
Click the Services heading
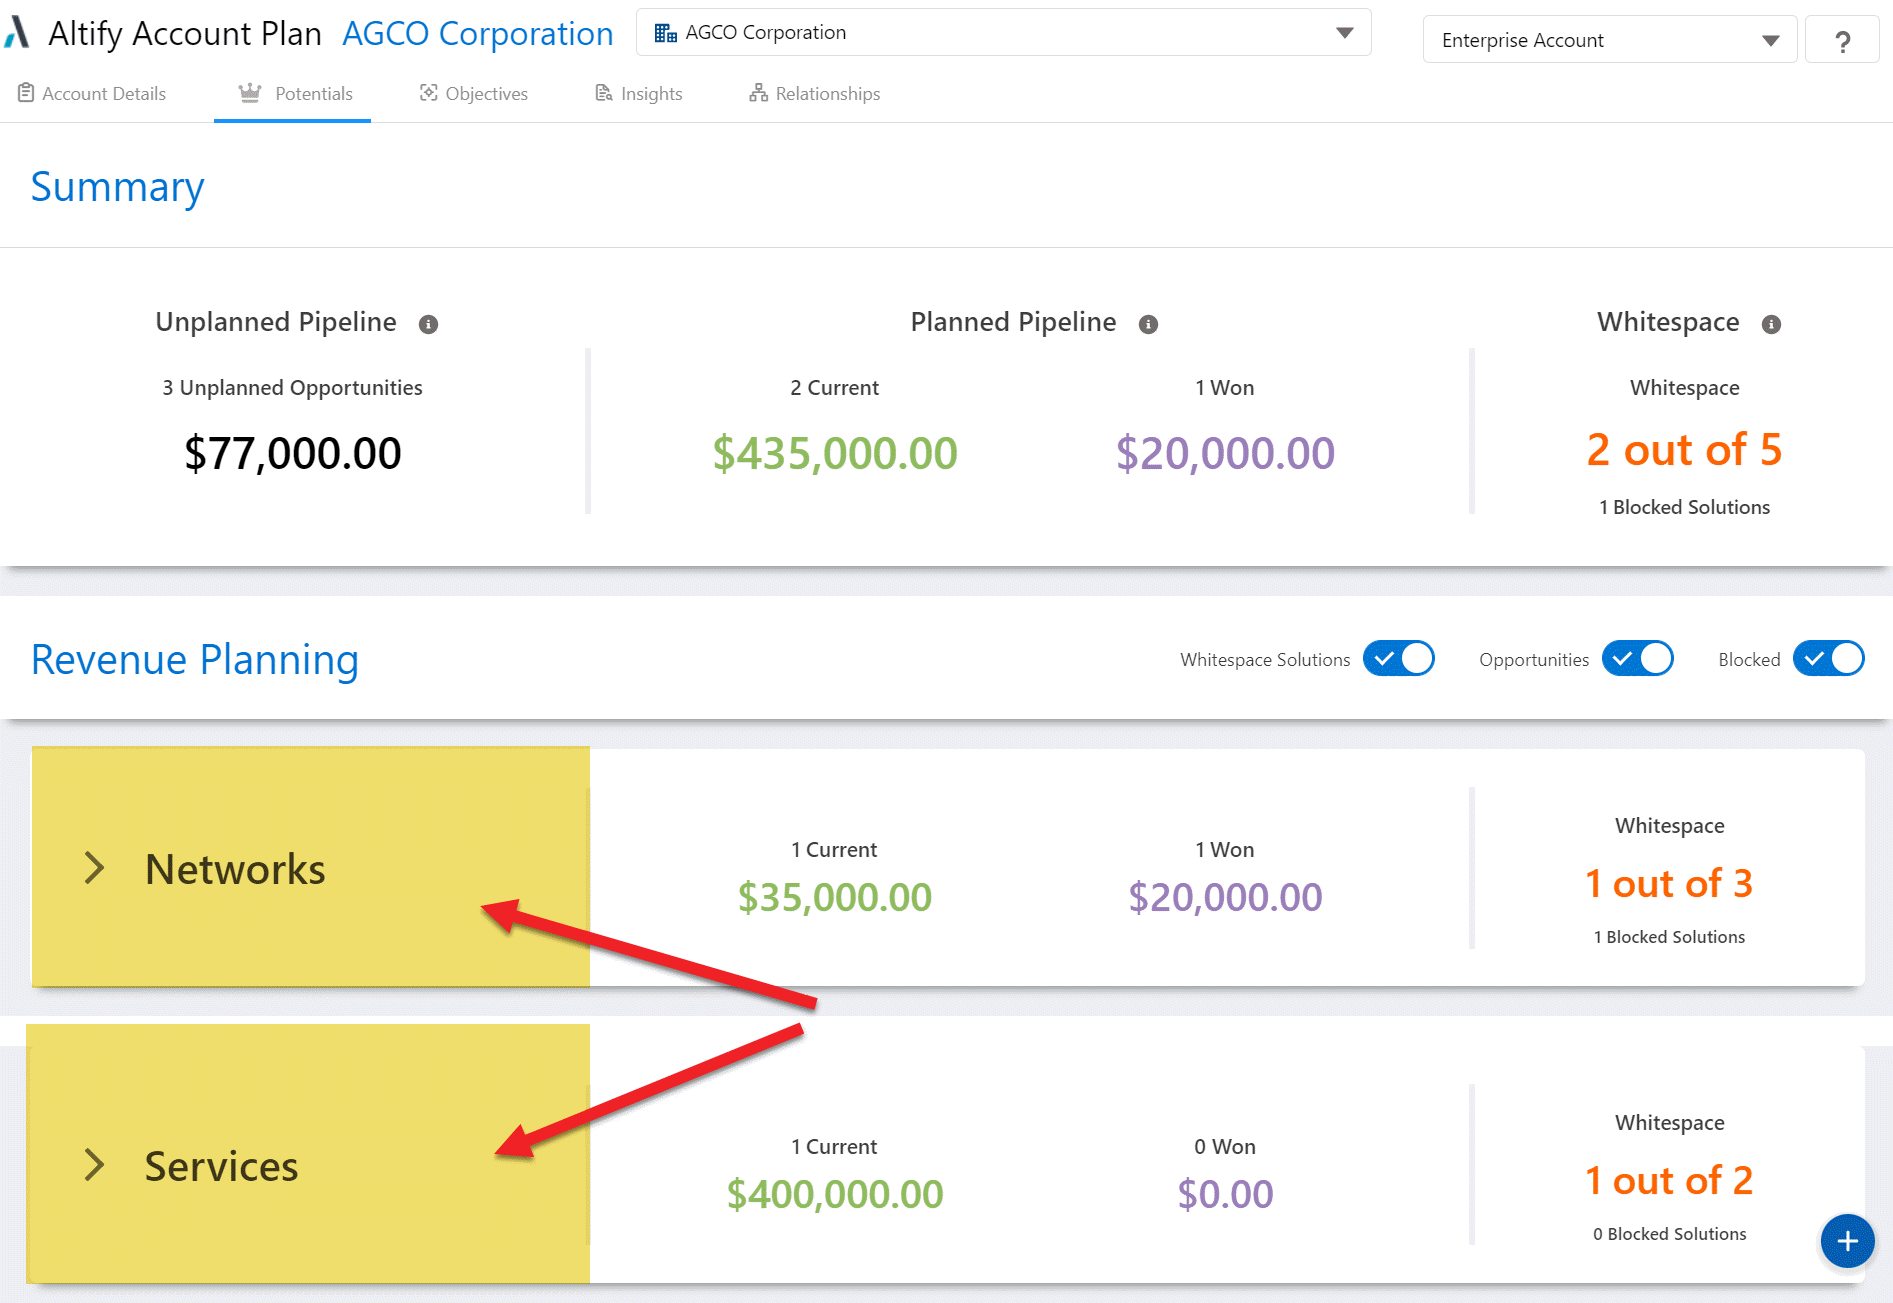tap(222, 1166)
